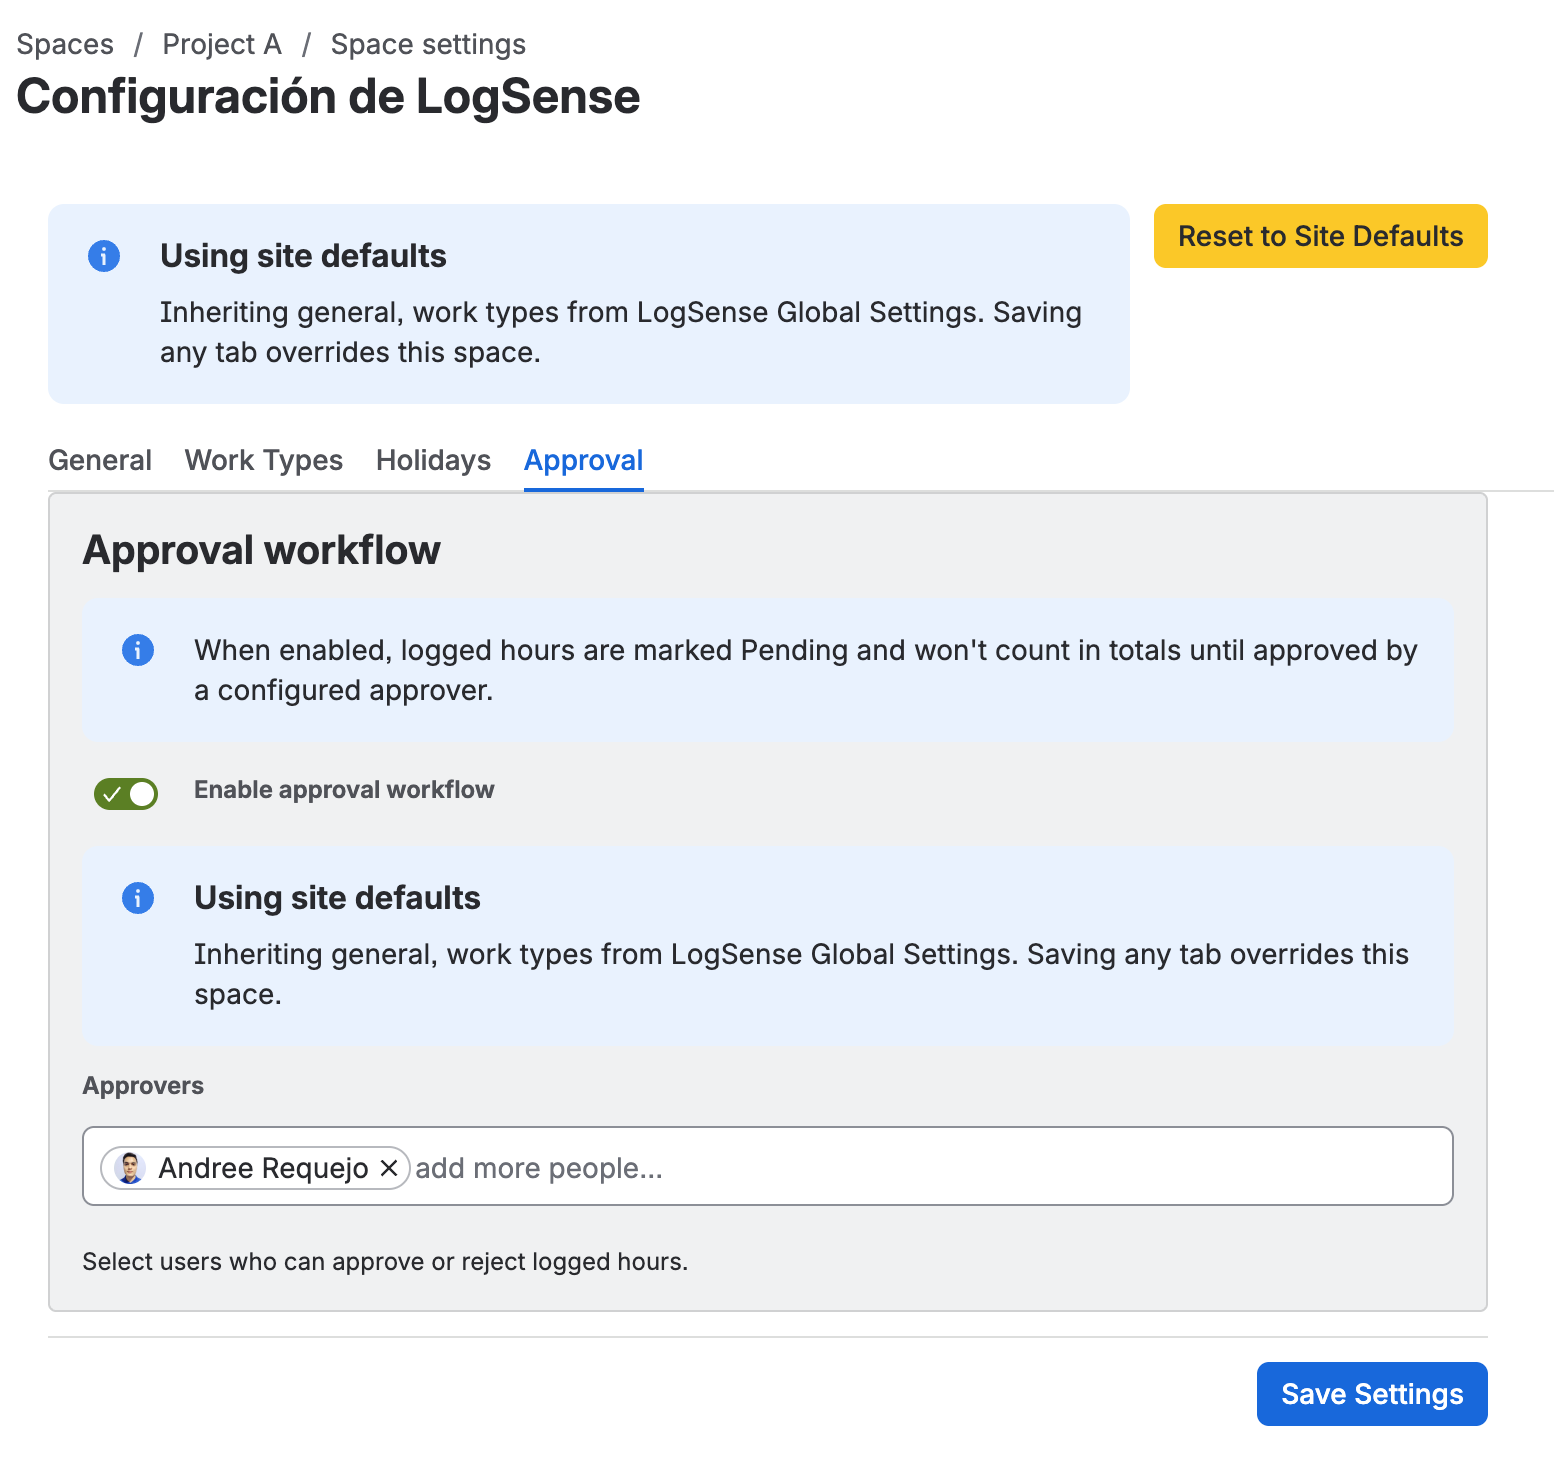This screenshot has height=1460, width=1554.
Task: Navigate to Spaces breadcrumb link
Action: click(65, 44)
